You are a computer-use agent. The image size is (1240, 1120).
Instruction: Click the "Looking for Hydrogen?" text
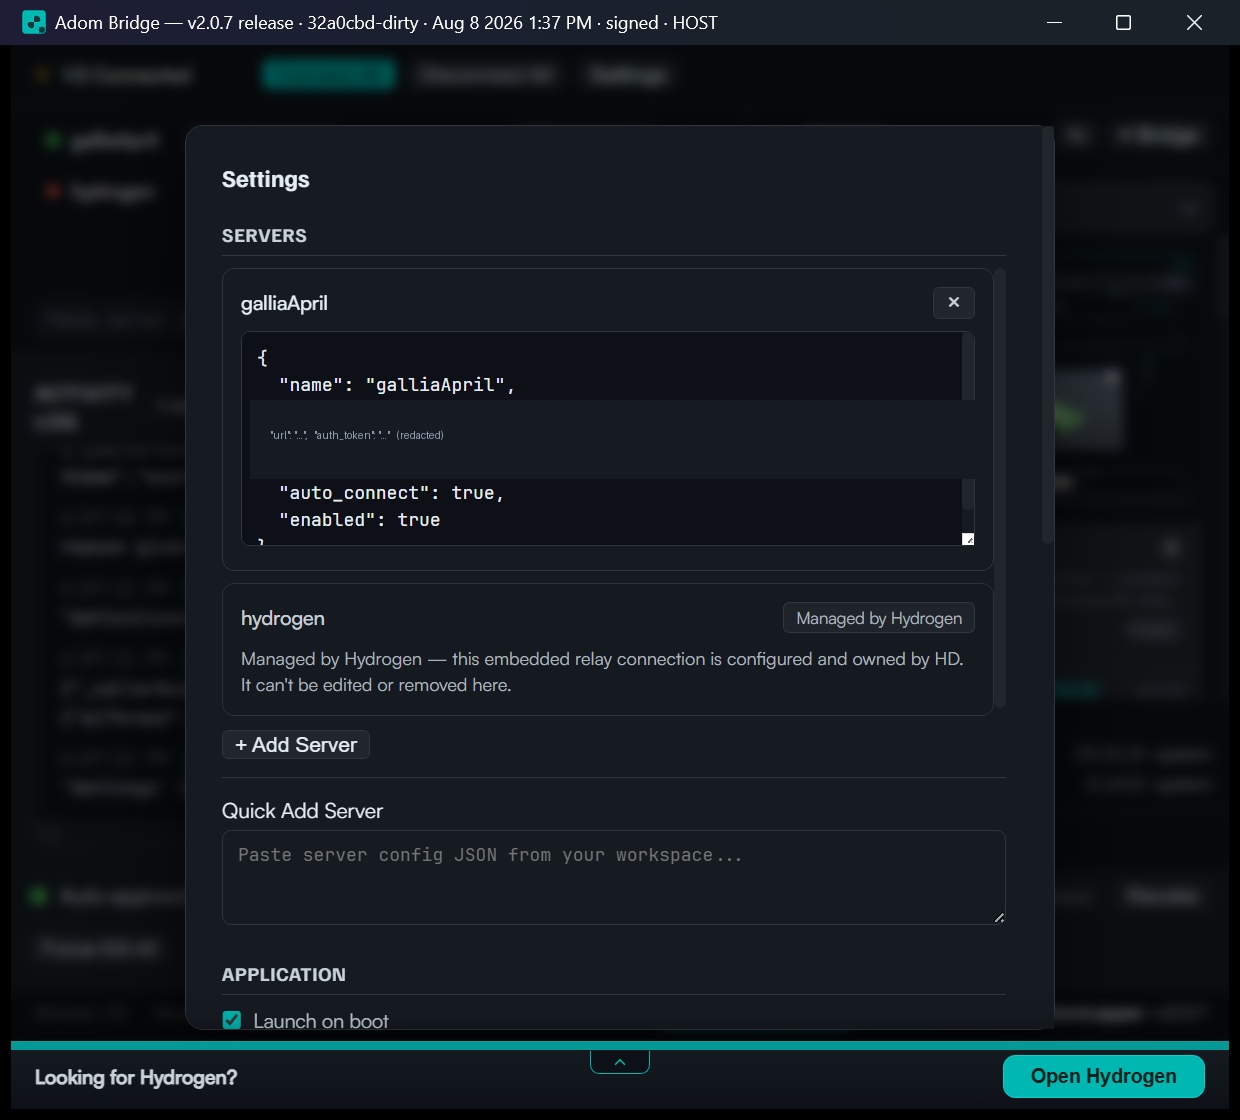[x=136, y=1077]
